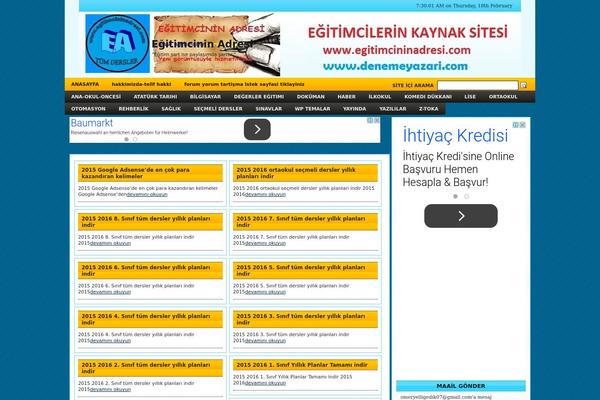Viewport: 600px width, 400px height.
Task: Open ANA-OKUL-ÖNCESİ category
Action: pyautogui.click(x=96, y=97)
